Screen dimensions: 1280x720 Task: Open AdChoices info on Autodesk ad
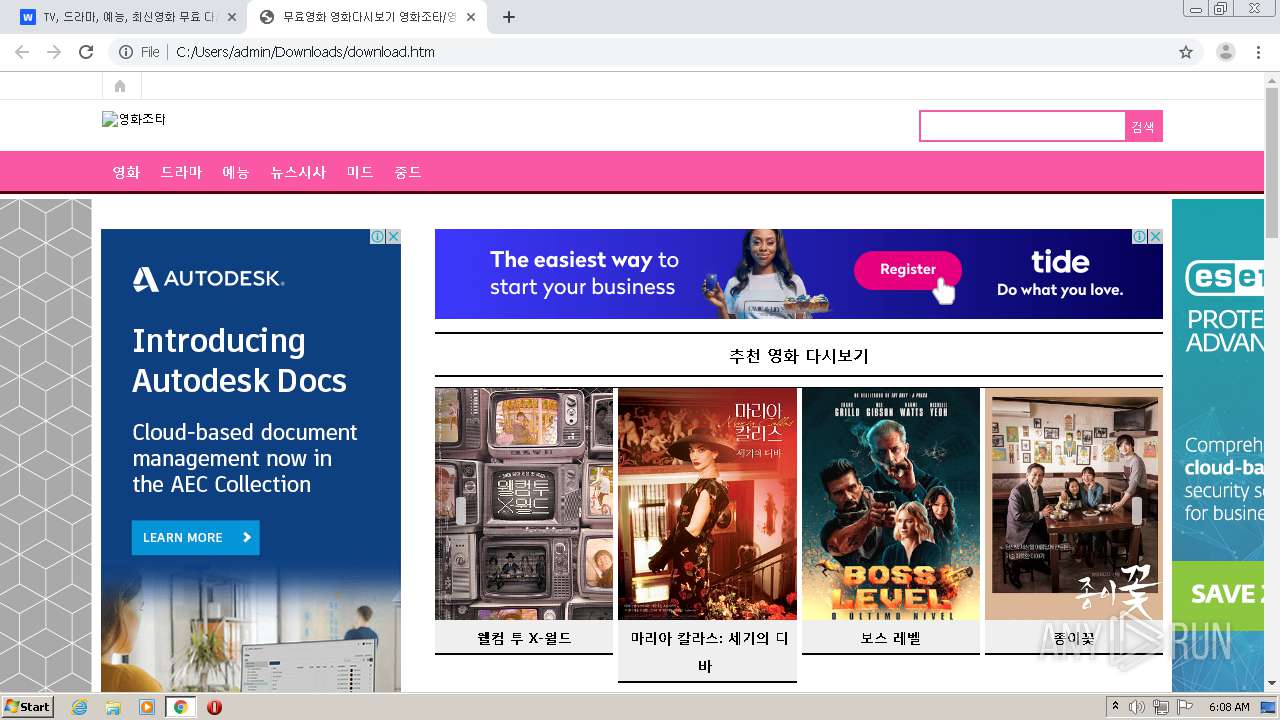(x=378, y=237)
